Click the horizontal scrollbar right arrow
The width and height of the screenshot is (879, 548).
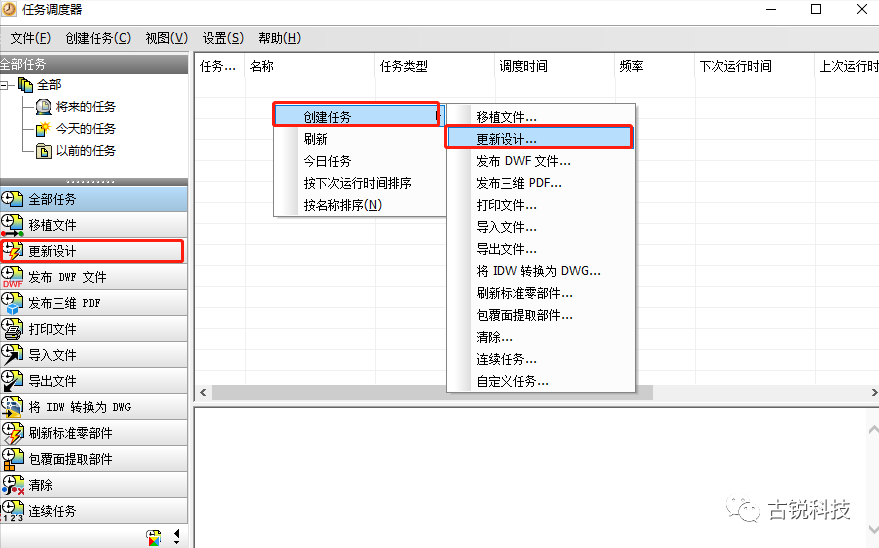873,392
